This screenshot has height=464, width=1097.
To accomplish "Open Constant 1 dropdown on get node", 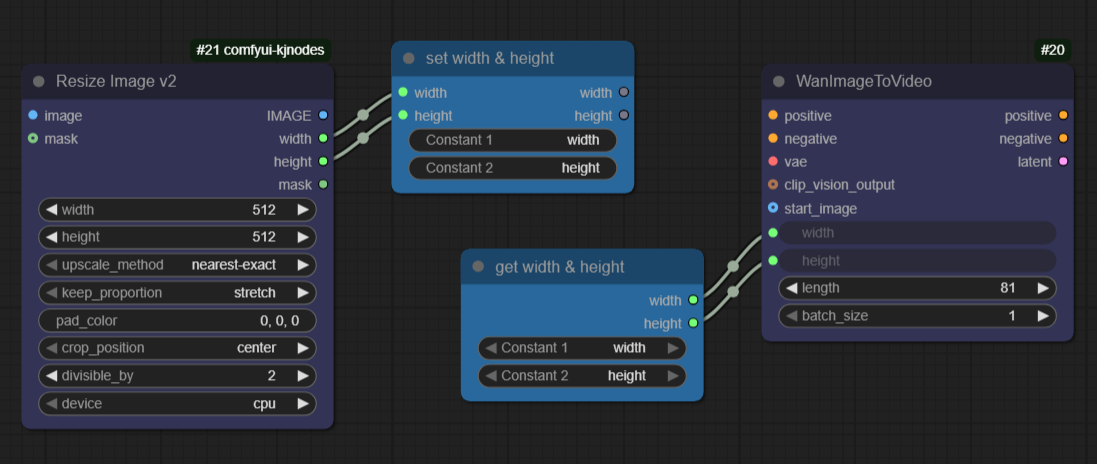I will point(582,348).
